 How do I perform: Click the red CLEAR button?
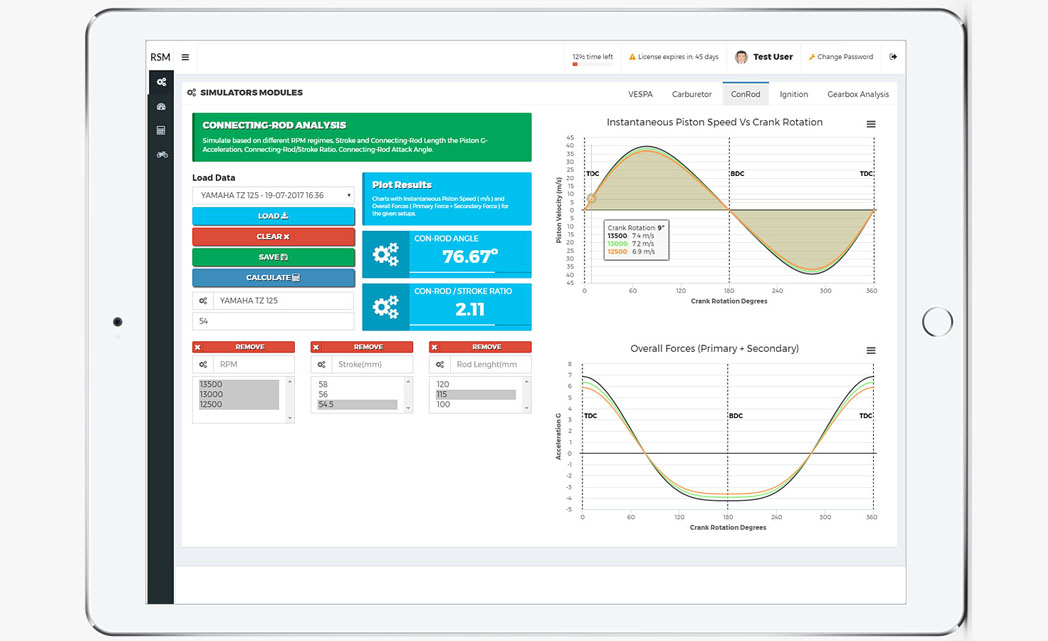(x=273, y=237)
